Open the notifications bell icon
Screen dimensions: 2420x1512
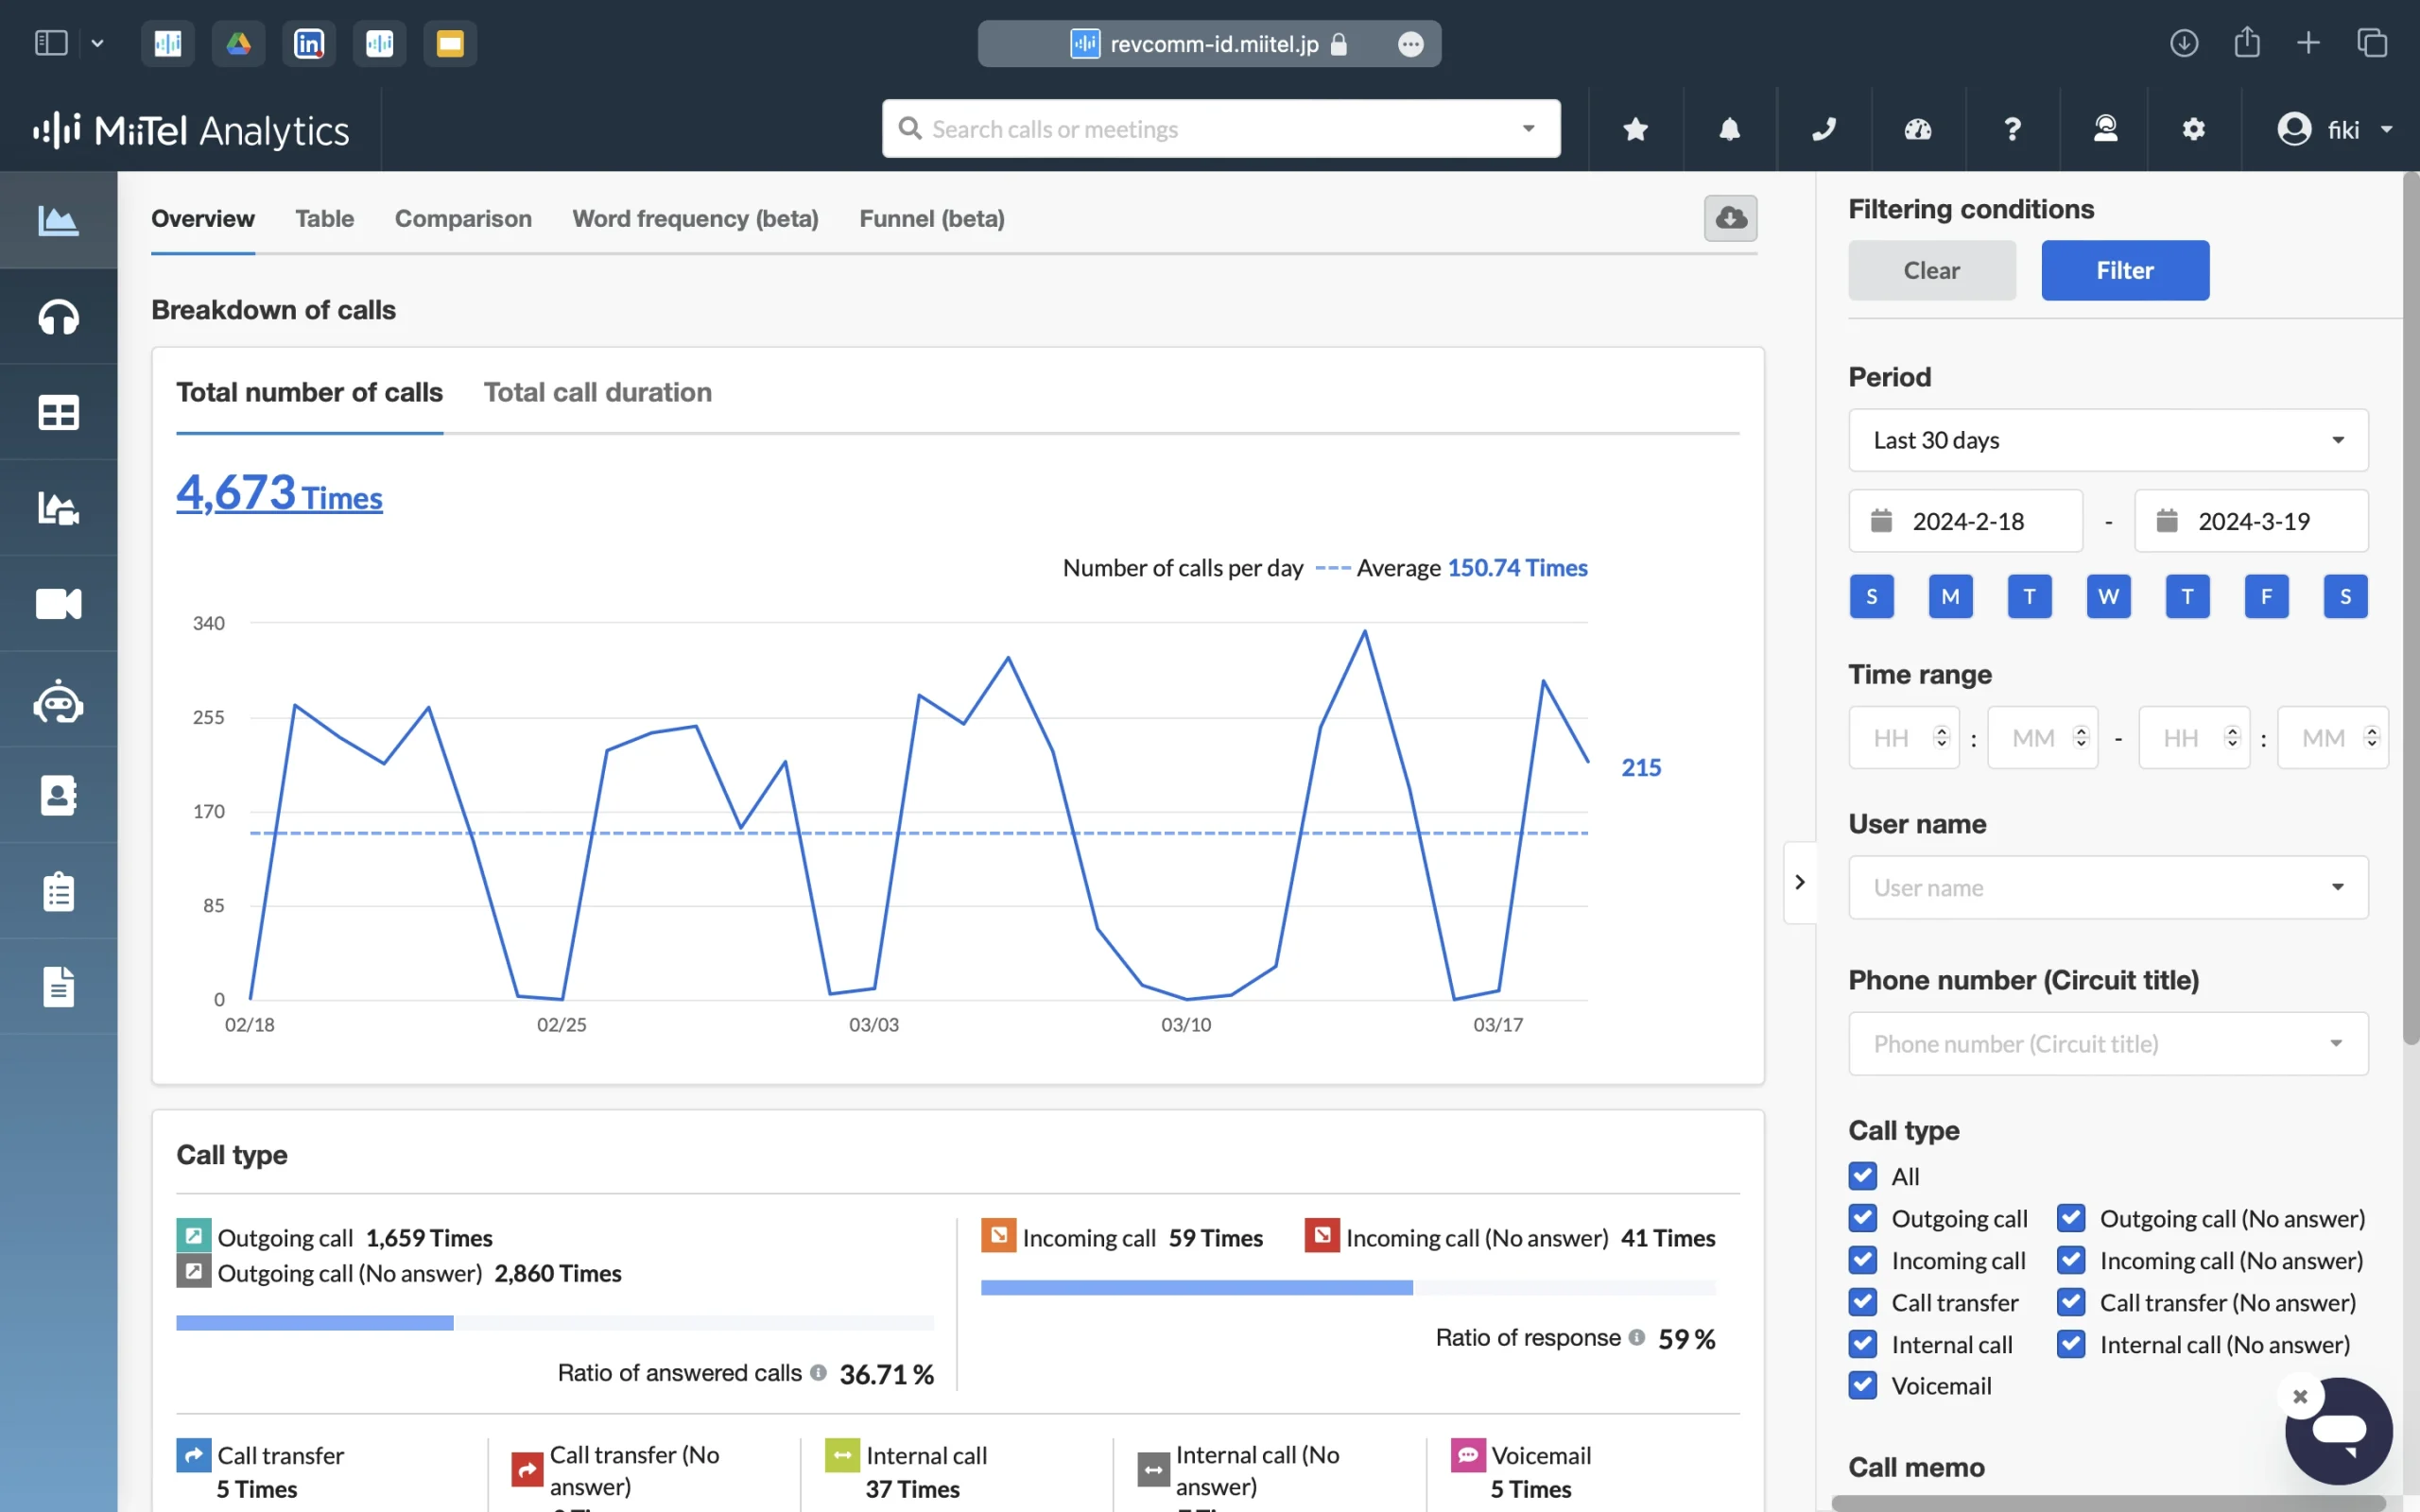1729,129
